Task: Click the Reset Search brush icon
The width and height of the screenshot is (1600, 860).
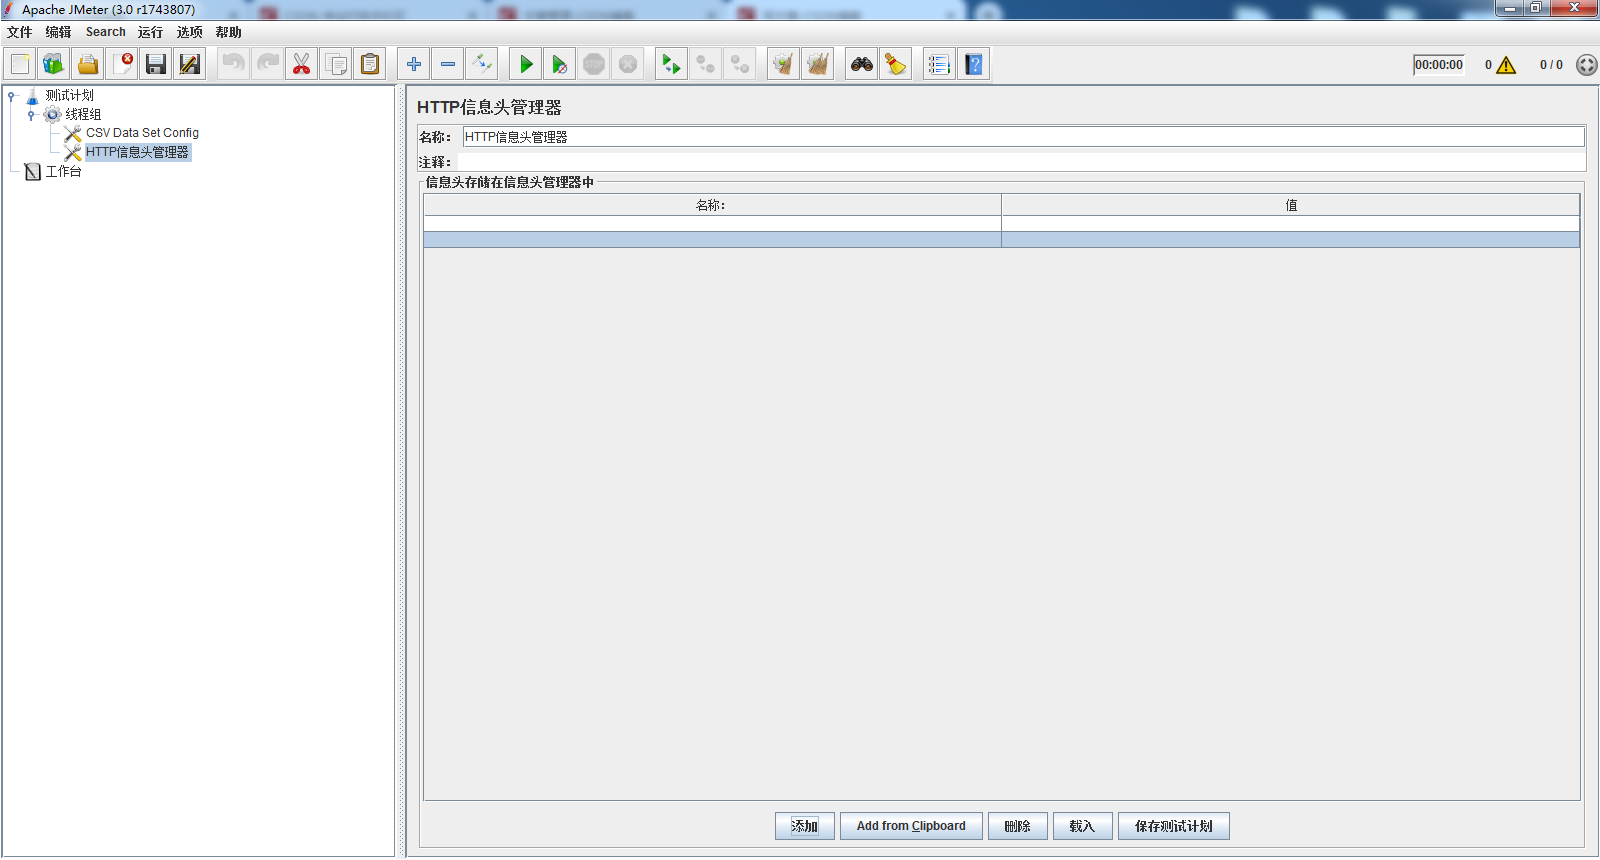Action: (896, 64)
